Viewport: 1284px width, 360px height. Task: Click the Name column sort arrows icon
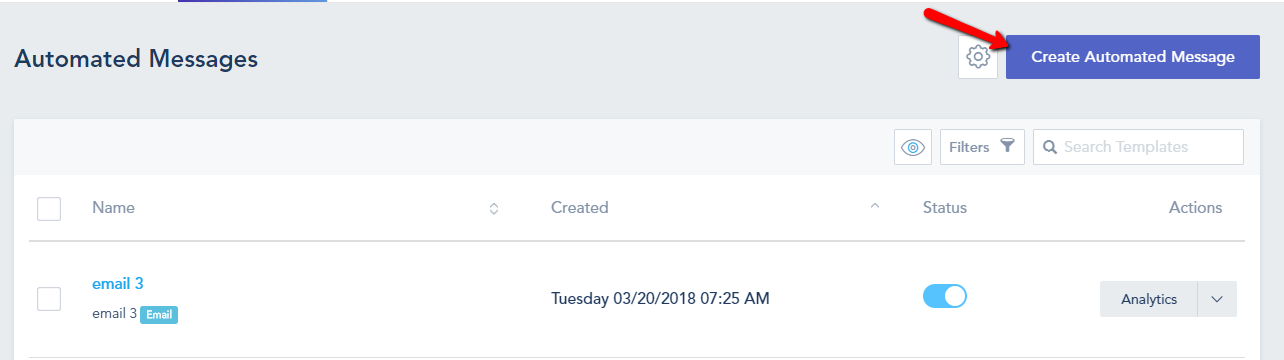(493, 208)
